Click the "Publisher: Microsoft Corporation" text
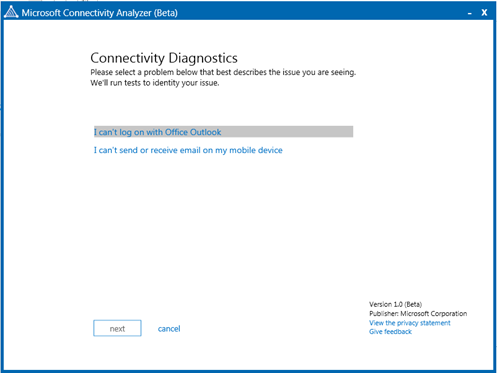Viewport: 497px width, 373px height. 418,314
